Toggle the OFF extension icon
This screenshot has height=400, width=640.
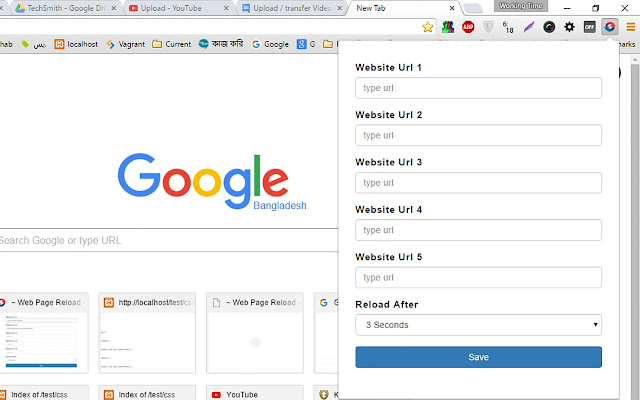tap(589, 27)
